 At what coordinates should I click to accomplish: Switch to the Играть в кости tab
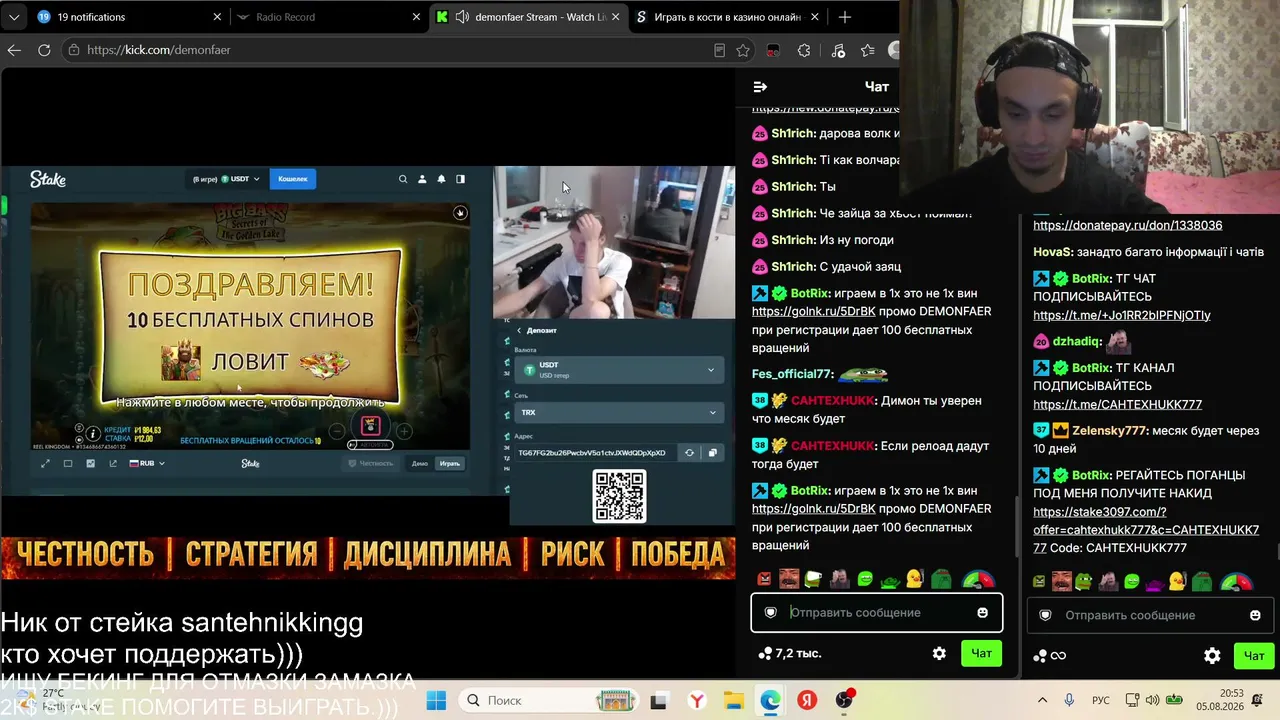728,17
